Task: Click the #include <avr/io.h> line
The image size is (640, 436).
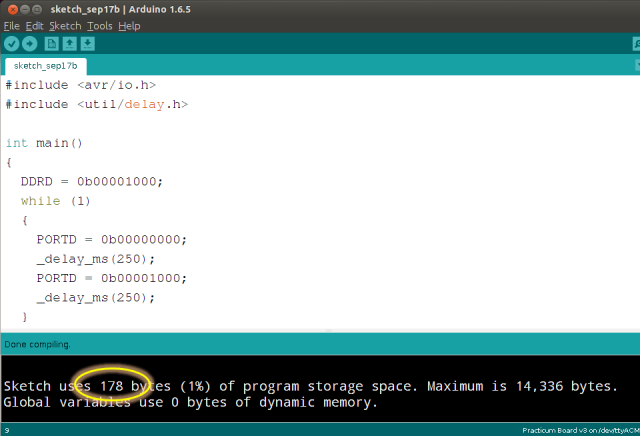Action: pos(80,85)
